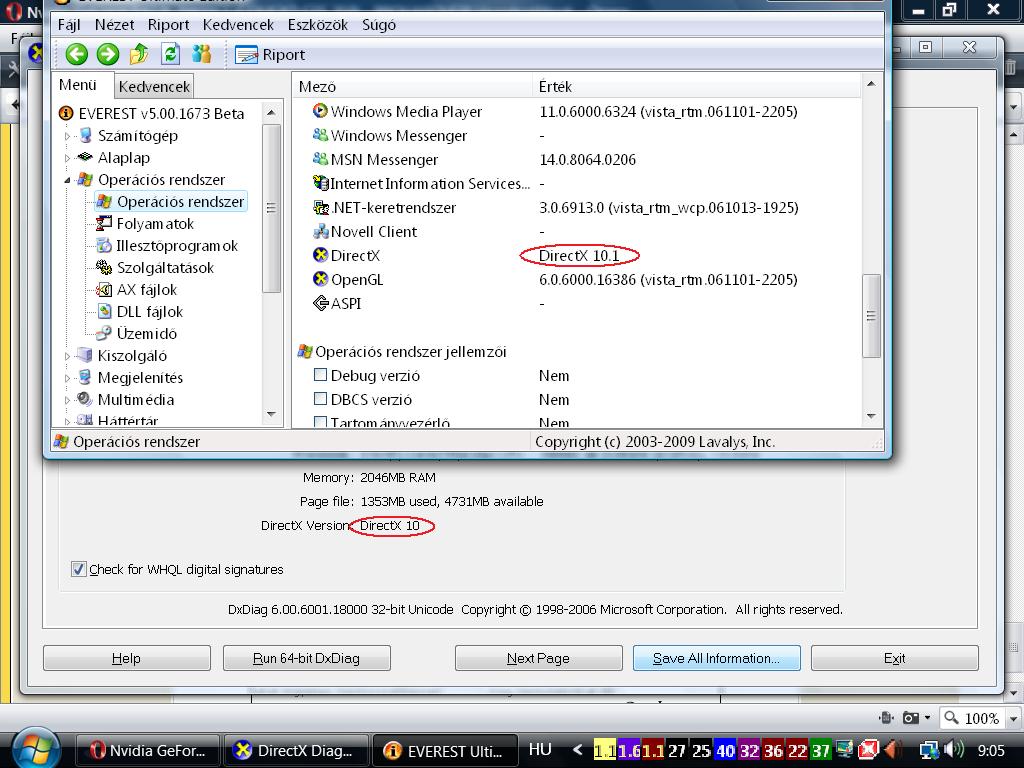Open the camera tool dropdown arrow
This screenshot has height=768, width=1024.
[x=928, y=718]
